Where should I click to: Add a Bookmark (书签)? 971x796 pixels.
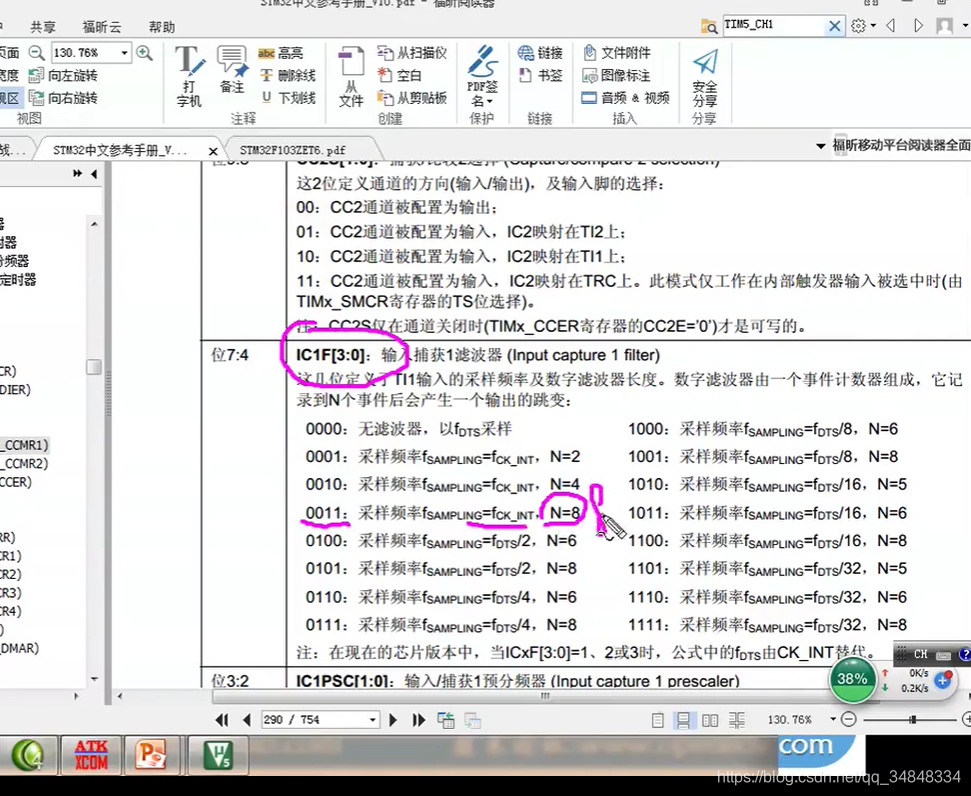(541, 76)
